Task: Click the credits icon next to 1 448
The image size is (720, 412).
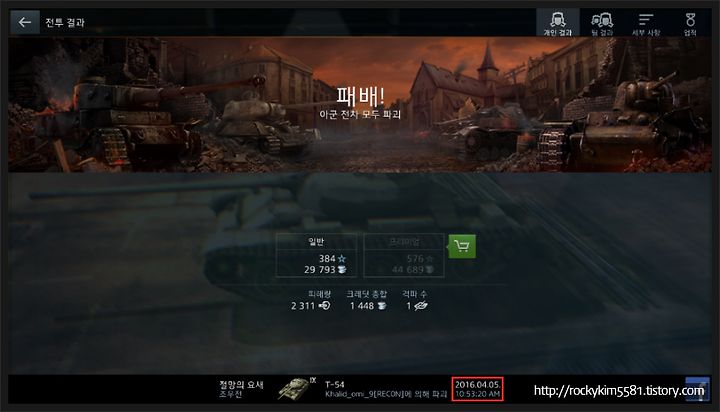Action: point(382,306)
